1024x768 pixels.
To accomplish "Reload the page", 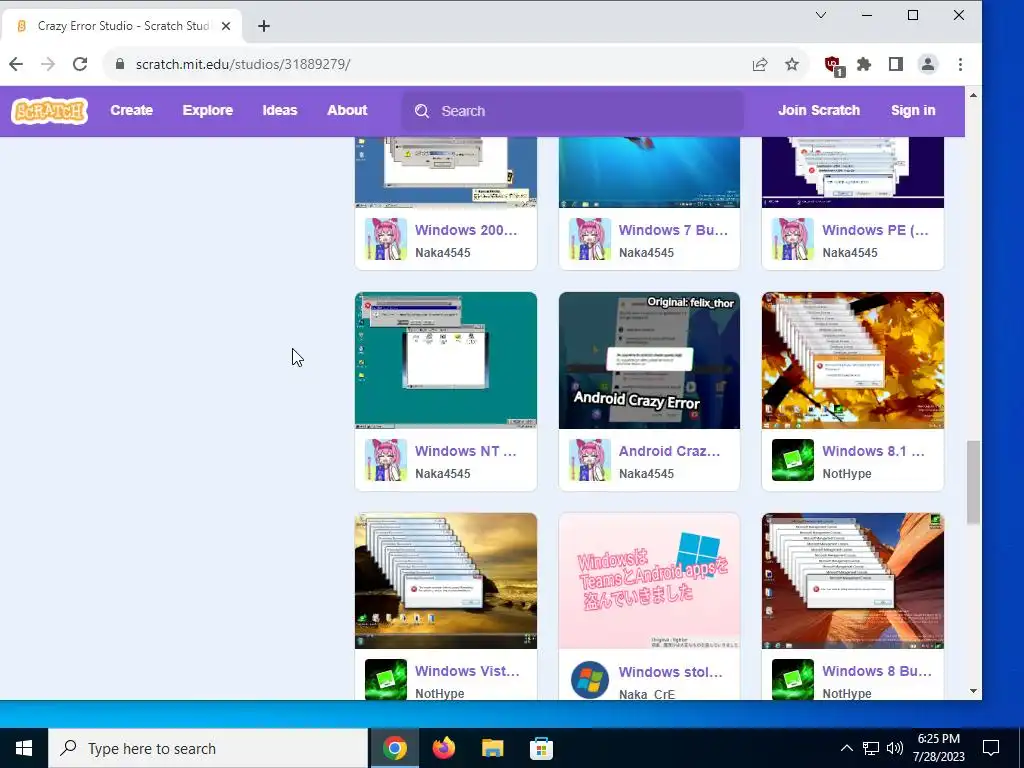I will tap(80, 64).
